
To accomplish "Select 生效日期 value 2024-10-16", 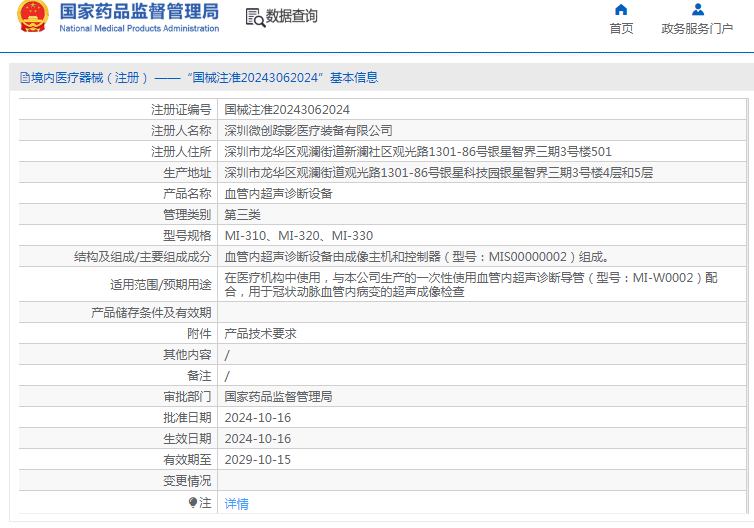I will [258, 439].
